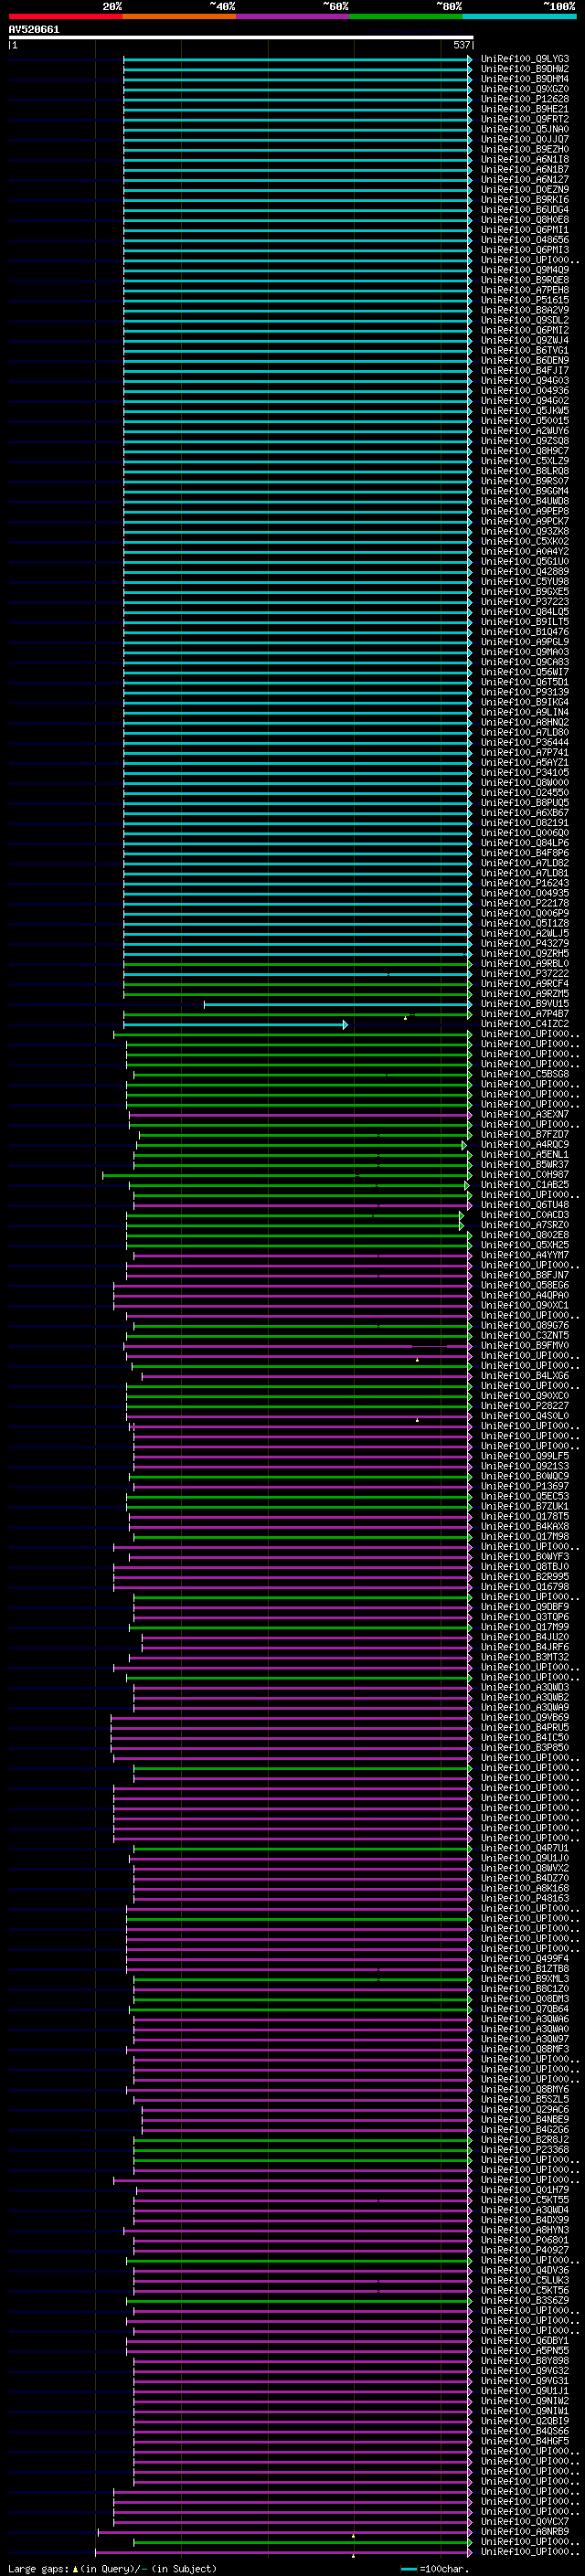This screenshot has width=585, height=2576.
Task: Click the purple ~60% legend color bar
Action: (293, 16)
